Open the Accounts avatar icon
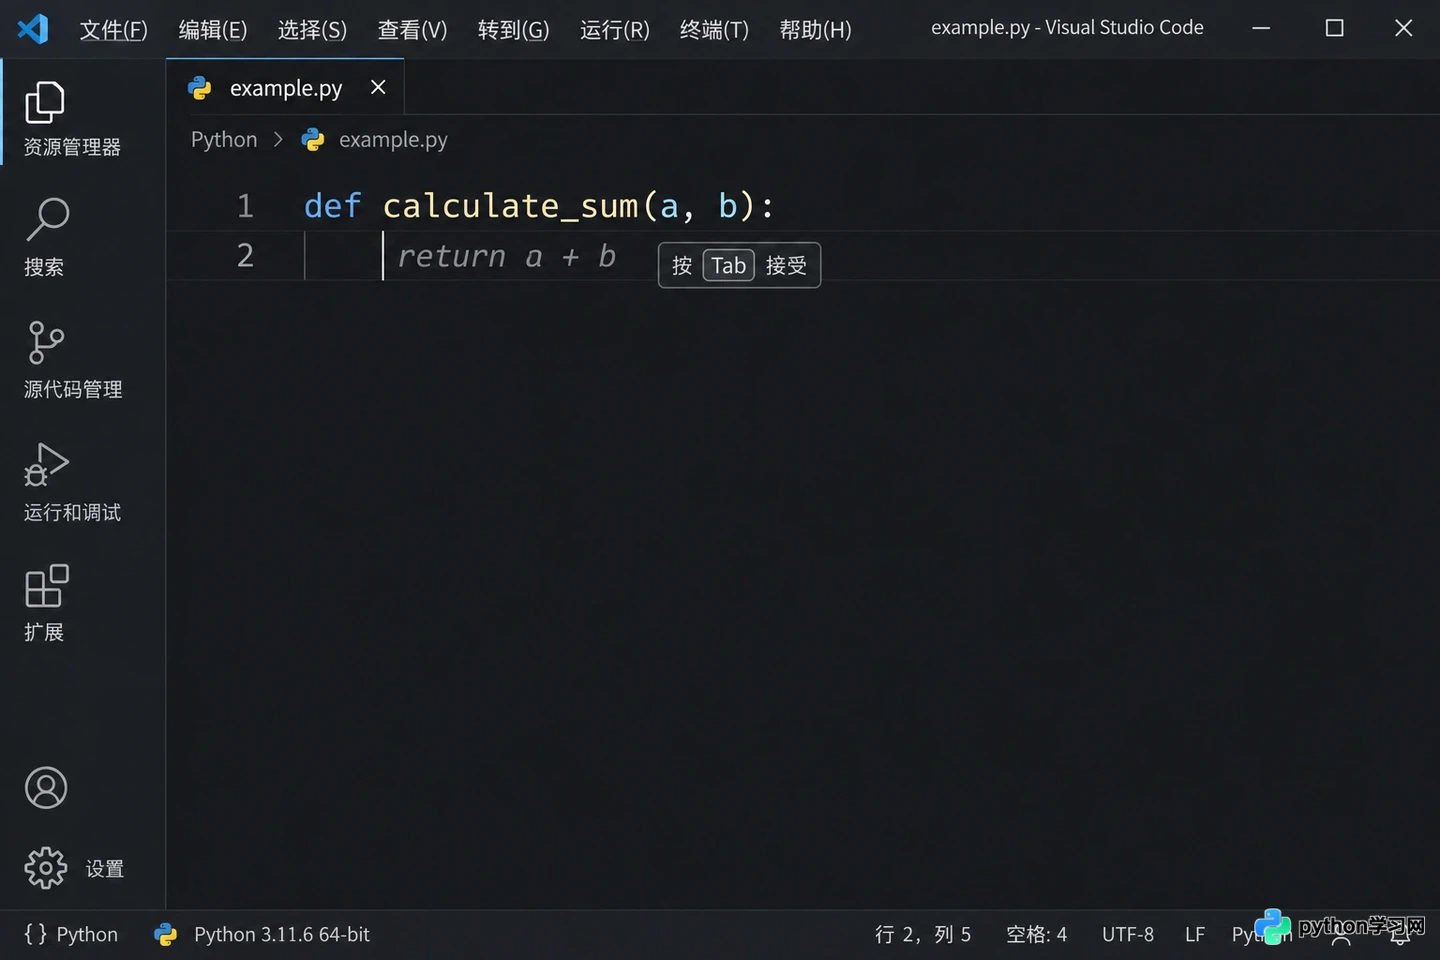 [x=46, y=788]
